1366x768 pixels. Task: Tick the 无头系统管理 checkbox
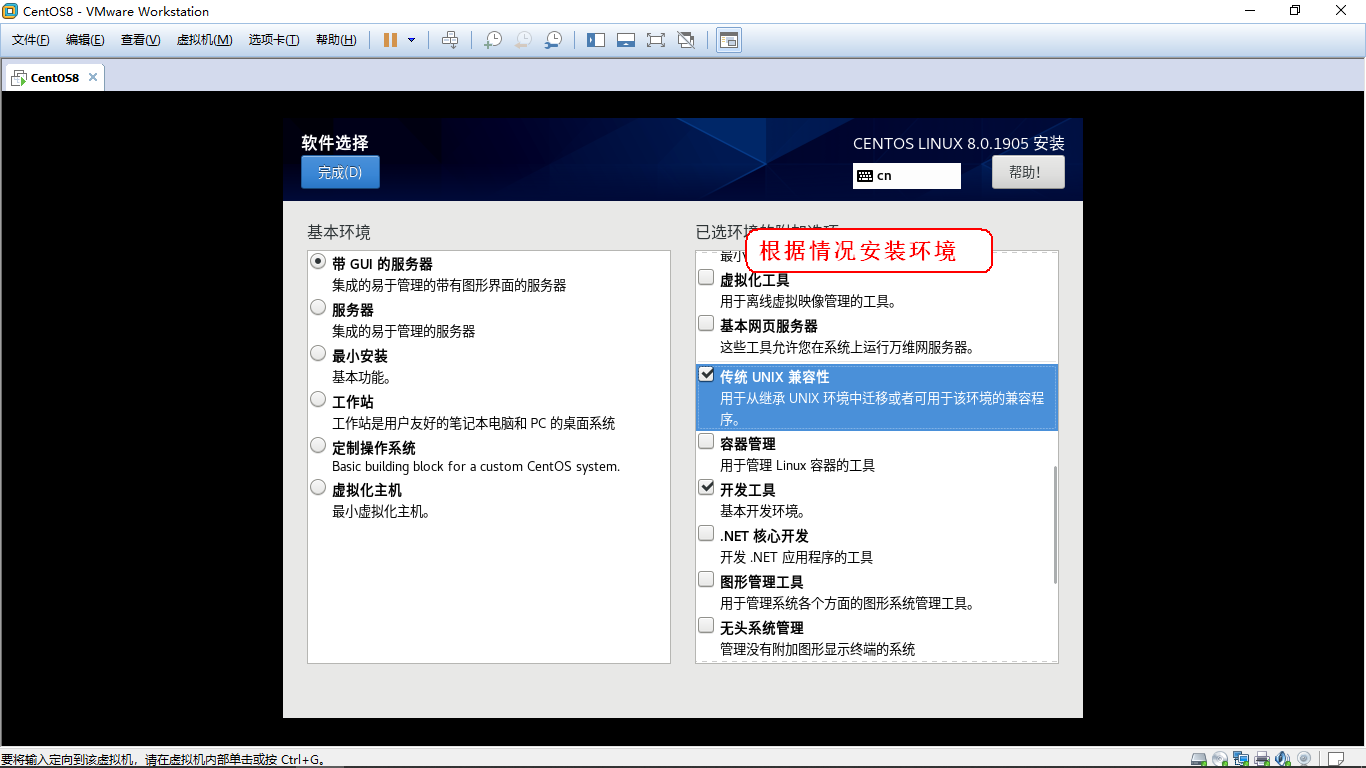click(x=706, y=626)
